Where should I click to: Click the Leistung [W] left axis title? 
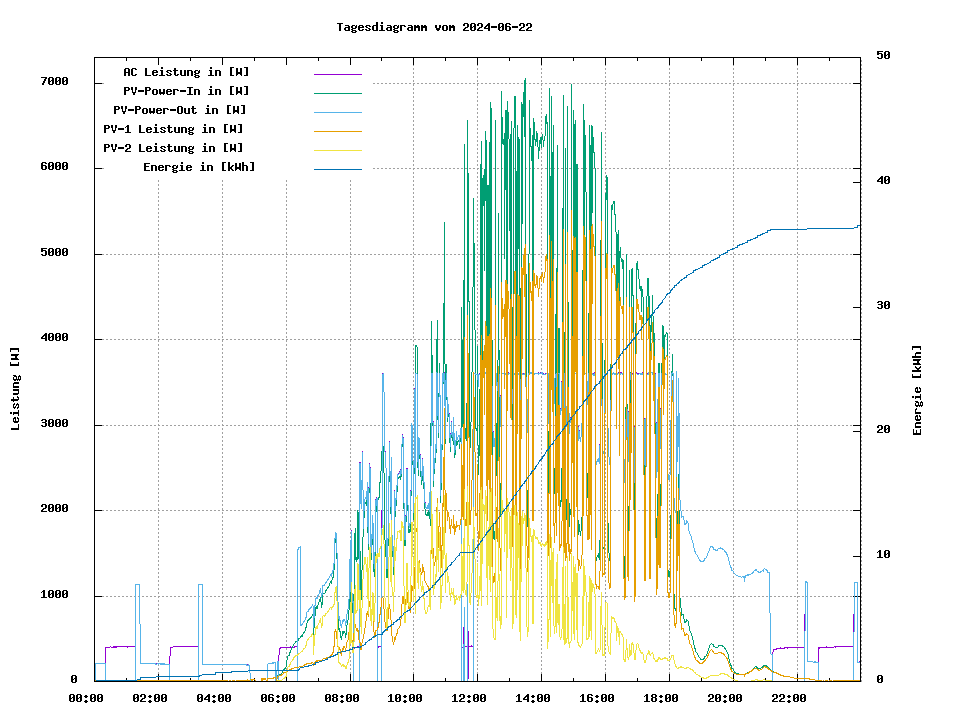pyautogui.click(x=16, y=389)
